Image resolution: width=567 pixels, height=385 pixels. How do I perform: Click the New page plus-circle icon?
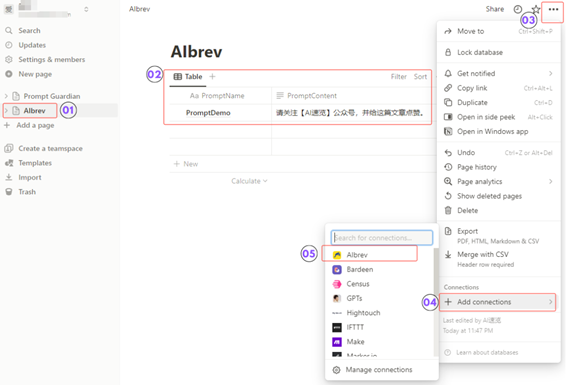point(9,74)
